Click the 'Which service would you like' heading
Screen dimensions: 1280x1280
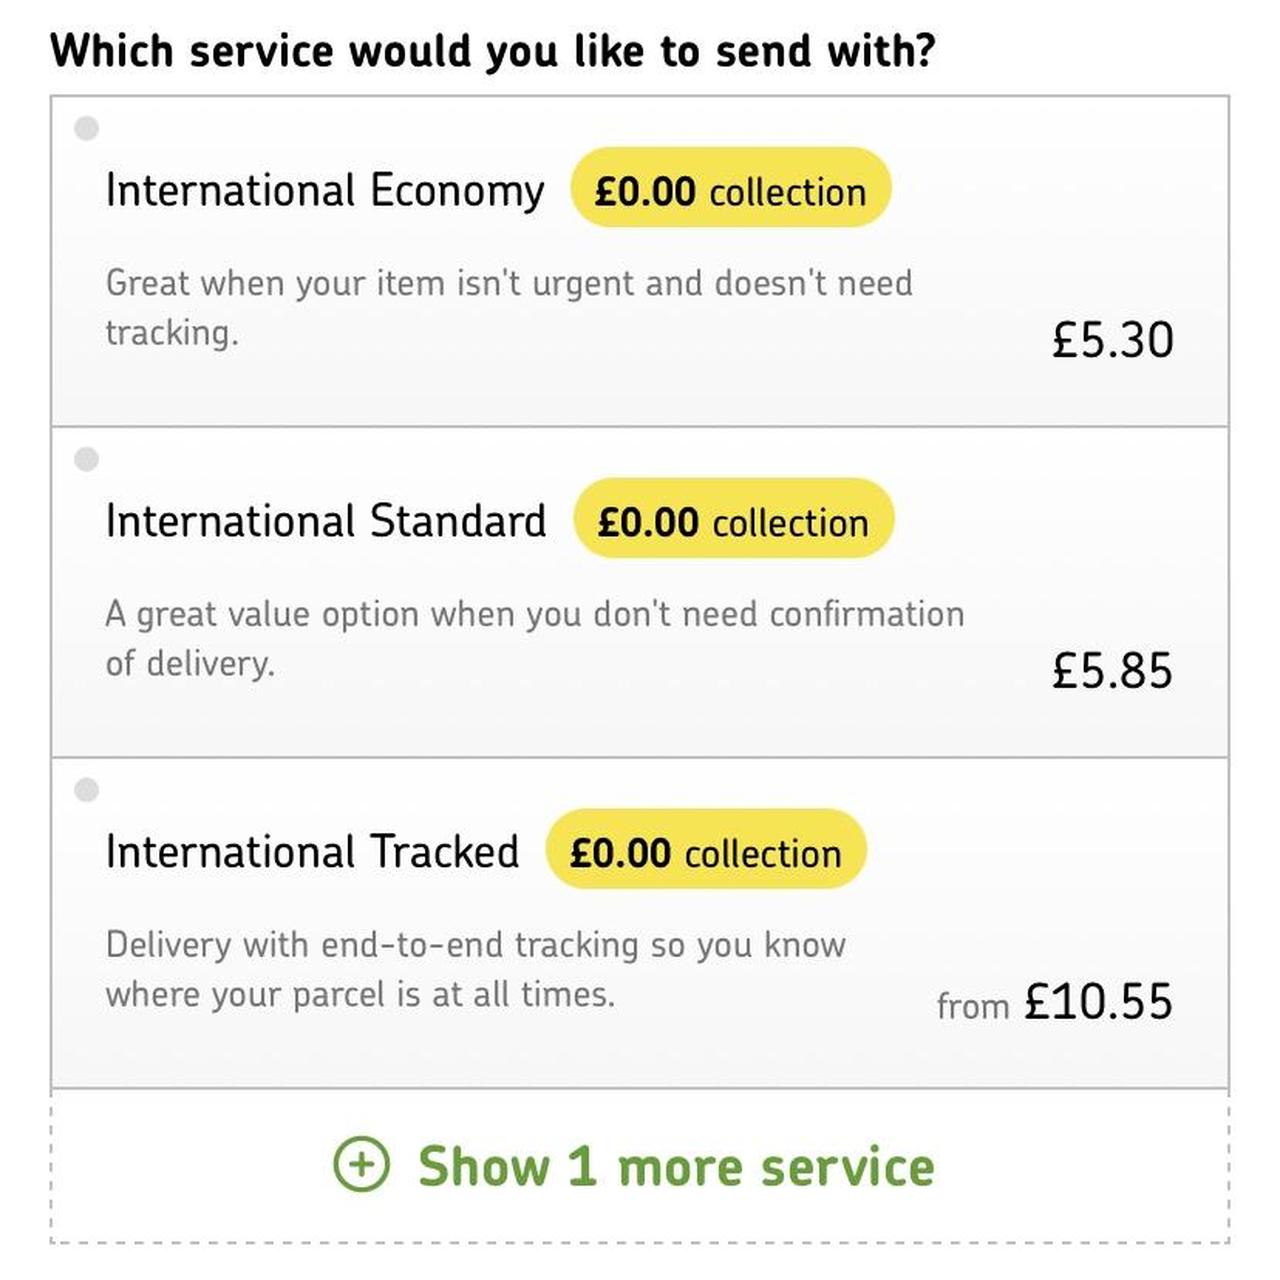pyautogui.click(x=493, y=50)
